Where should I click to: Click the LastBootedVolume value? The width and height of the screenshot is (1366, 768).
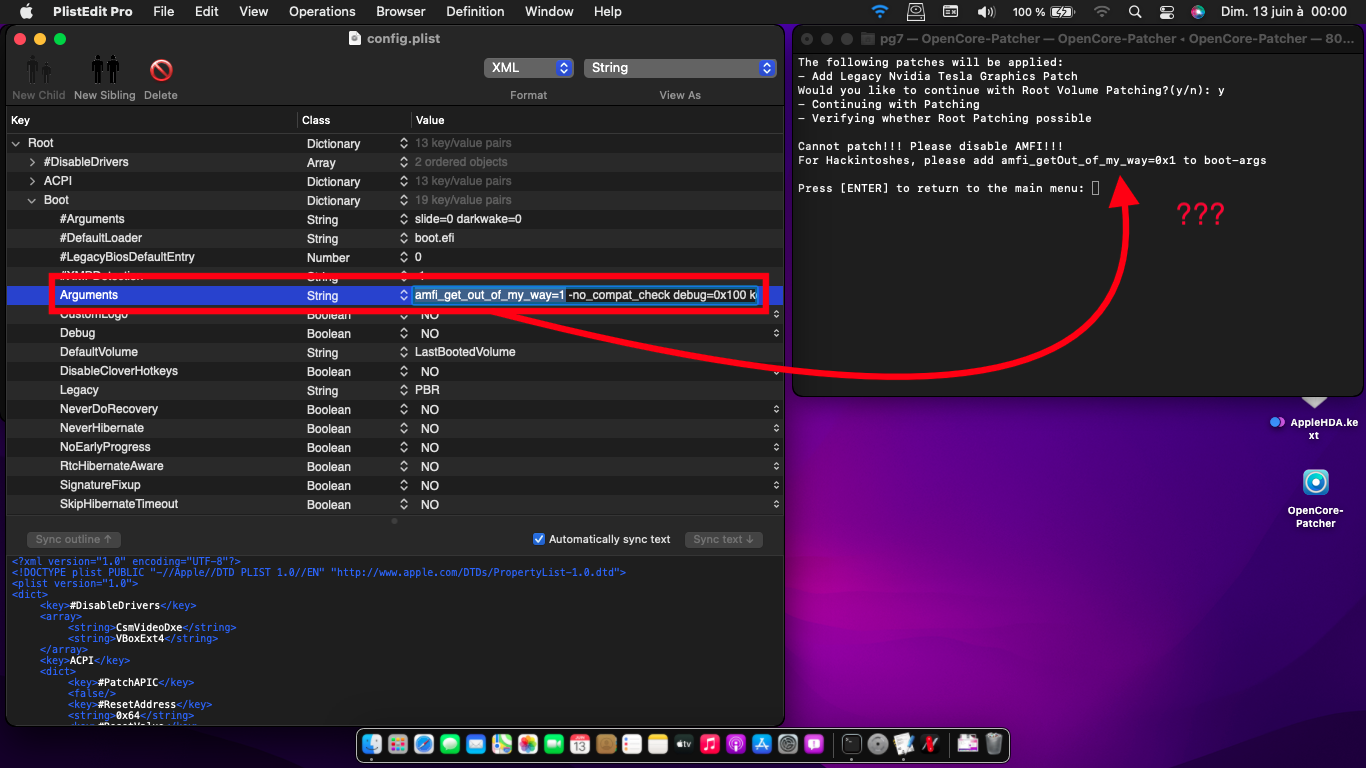coord(465,352)
